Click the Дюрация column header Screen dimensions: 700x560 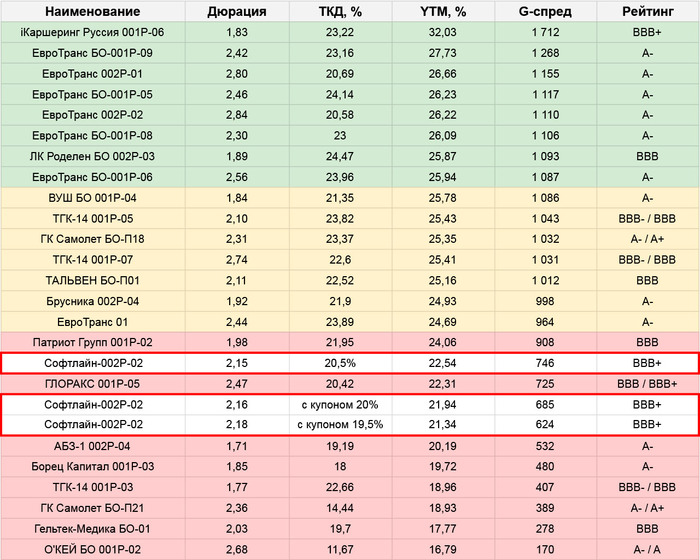click(x=236, y=12)
